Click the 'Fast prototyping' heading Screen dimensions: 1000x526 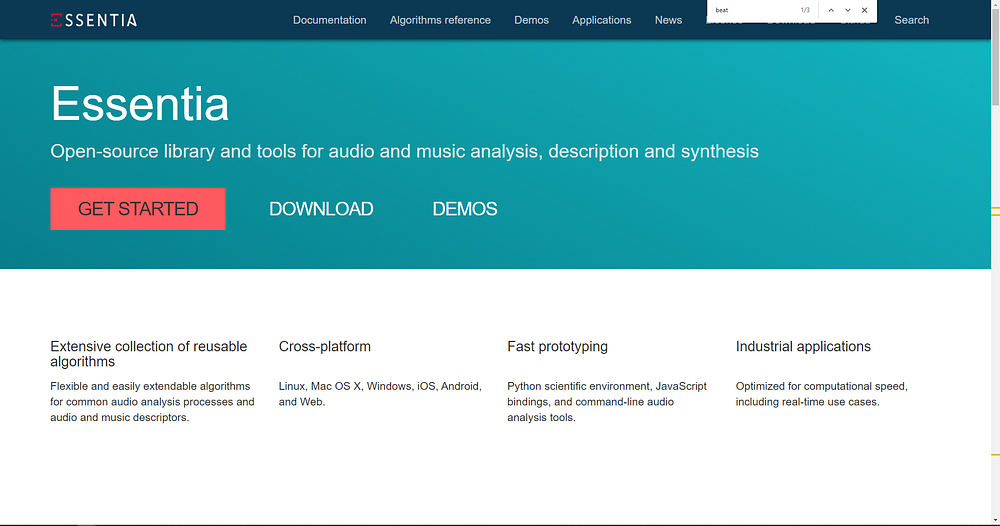coord(557,346)
